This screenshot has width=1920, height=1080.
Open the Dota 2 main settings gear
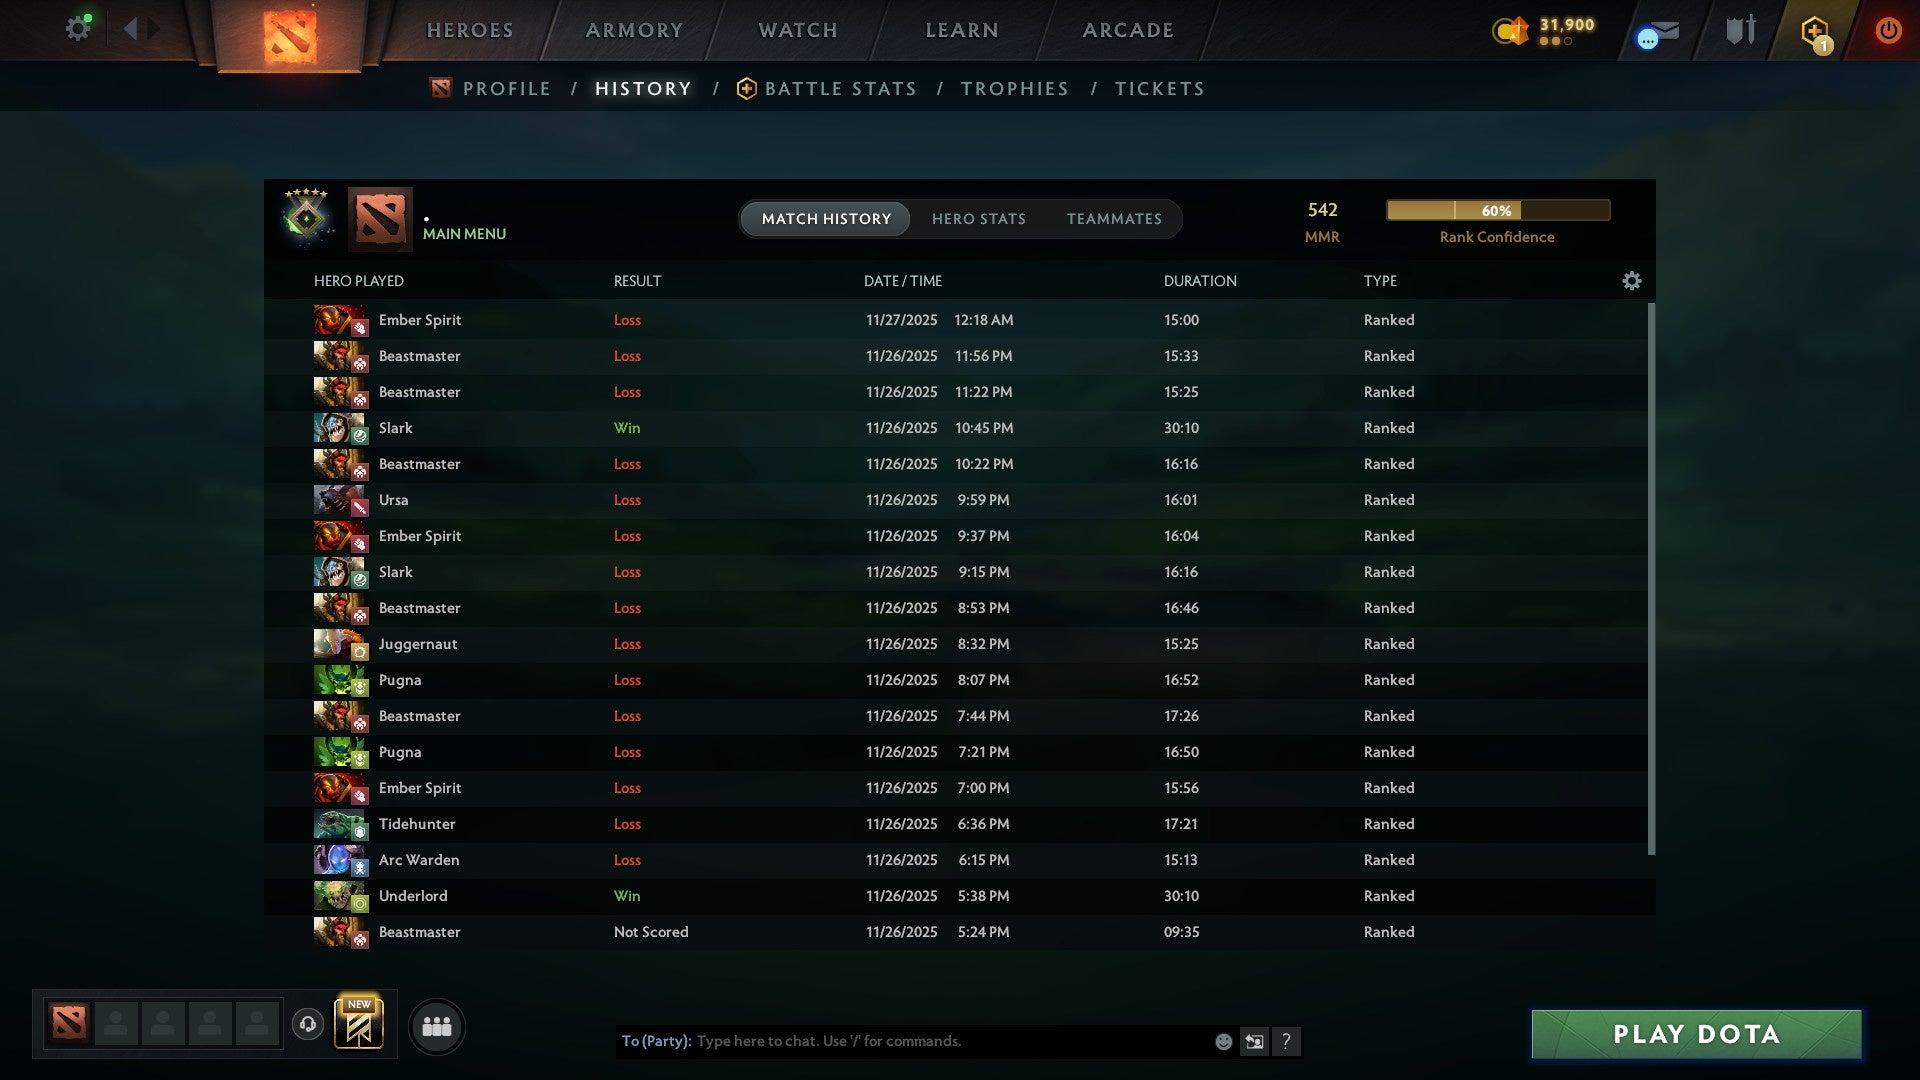(x=78, y=27)
